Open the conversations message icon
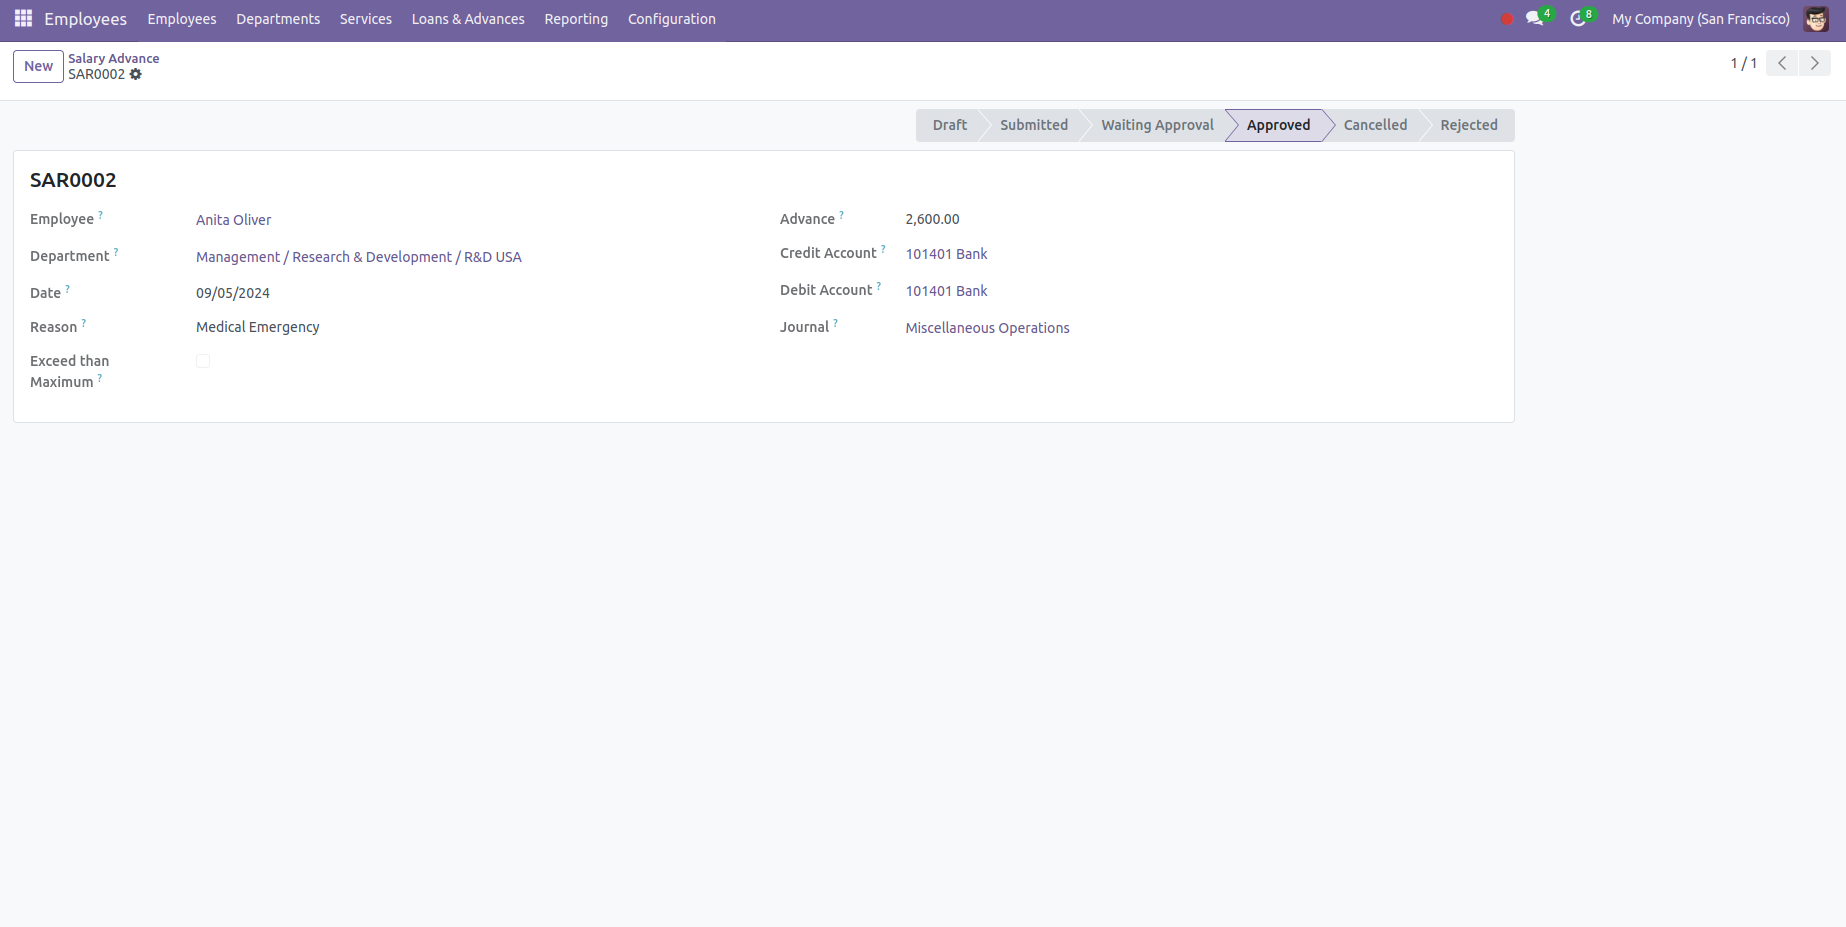Screen dimensions: 1846x927 pos(1534,19)
